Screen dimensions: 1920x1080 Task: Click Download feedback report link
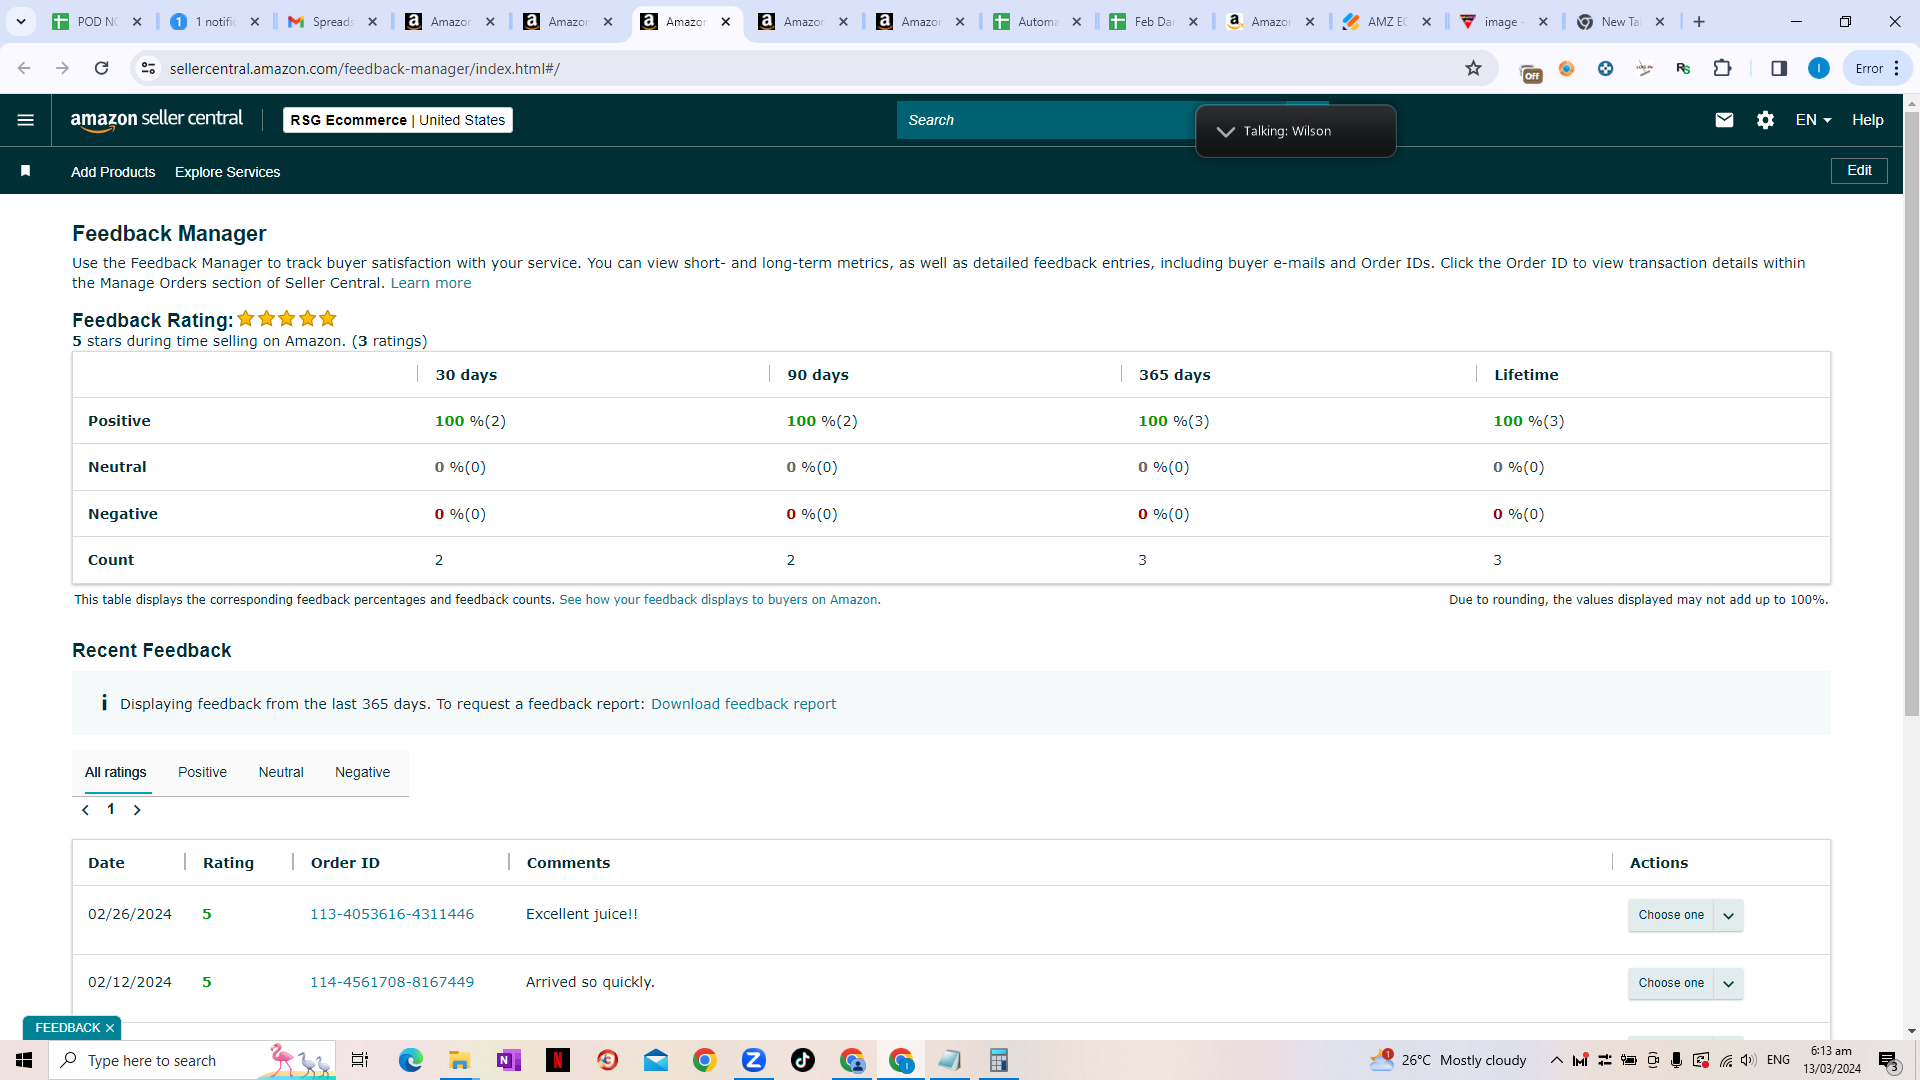pos(743,704)
